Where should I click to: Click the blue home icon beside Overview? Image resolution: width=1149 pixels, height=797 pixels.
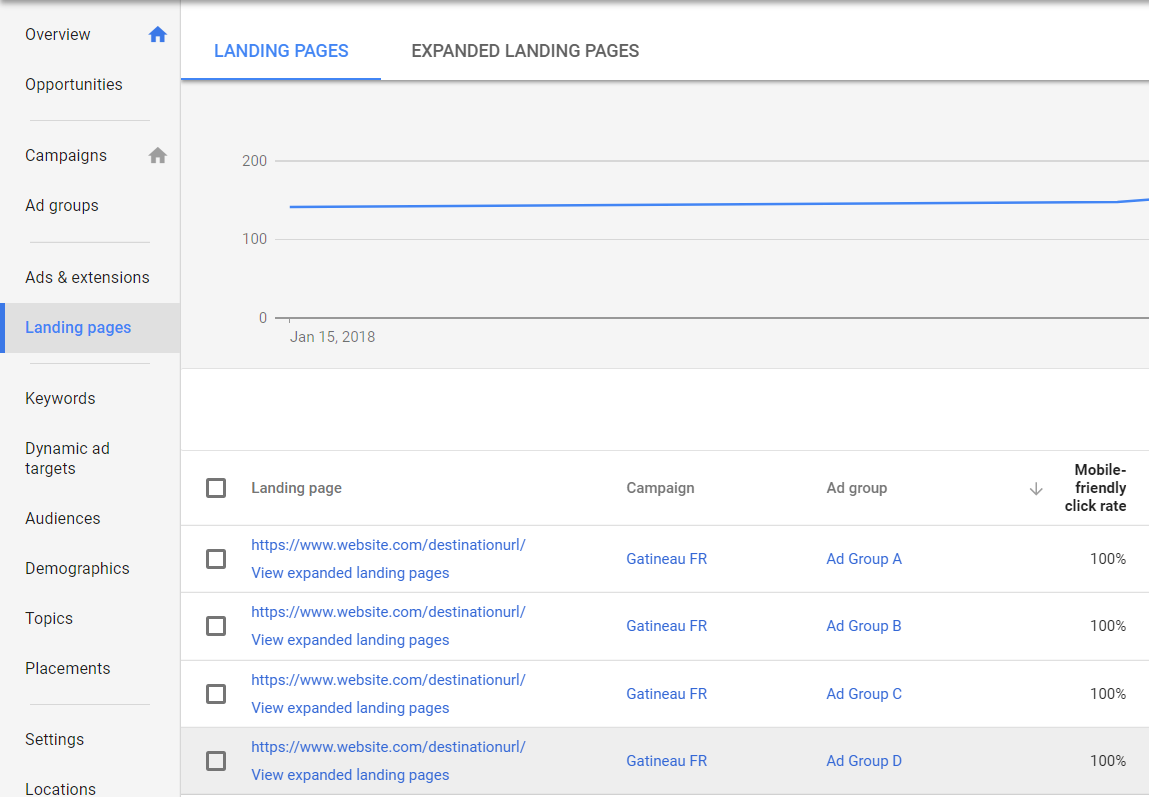[x=158, y=34]
